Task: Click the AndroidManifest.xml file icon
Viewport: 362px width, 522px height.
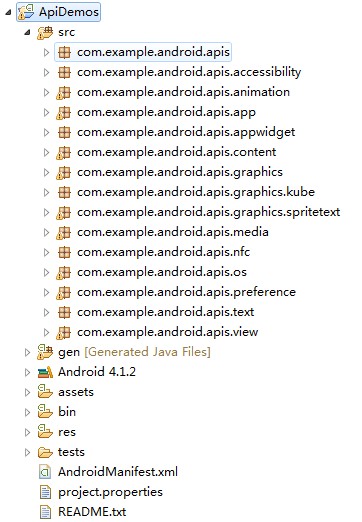Action: (x=45, y=472)
